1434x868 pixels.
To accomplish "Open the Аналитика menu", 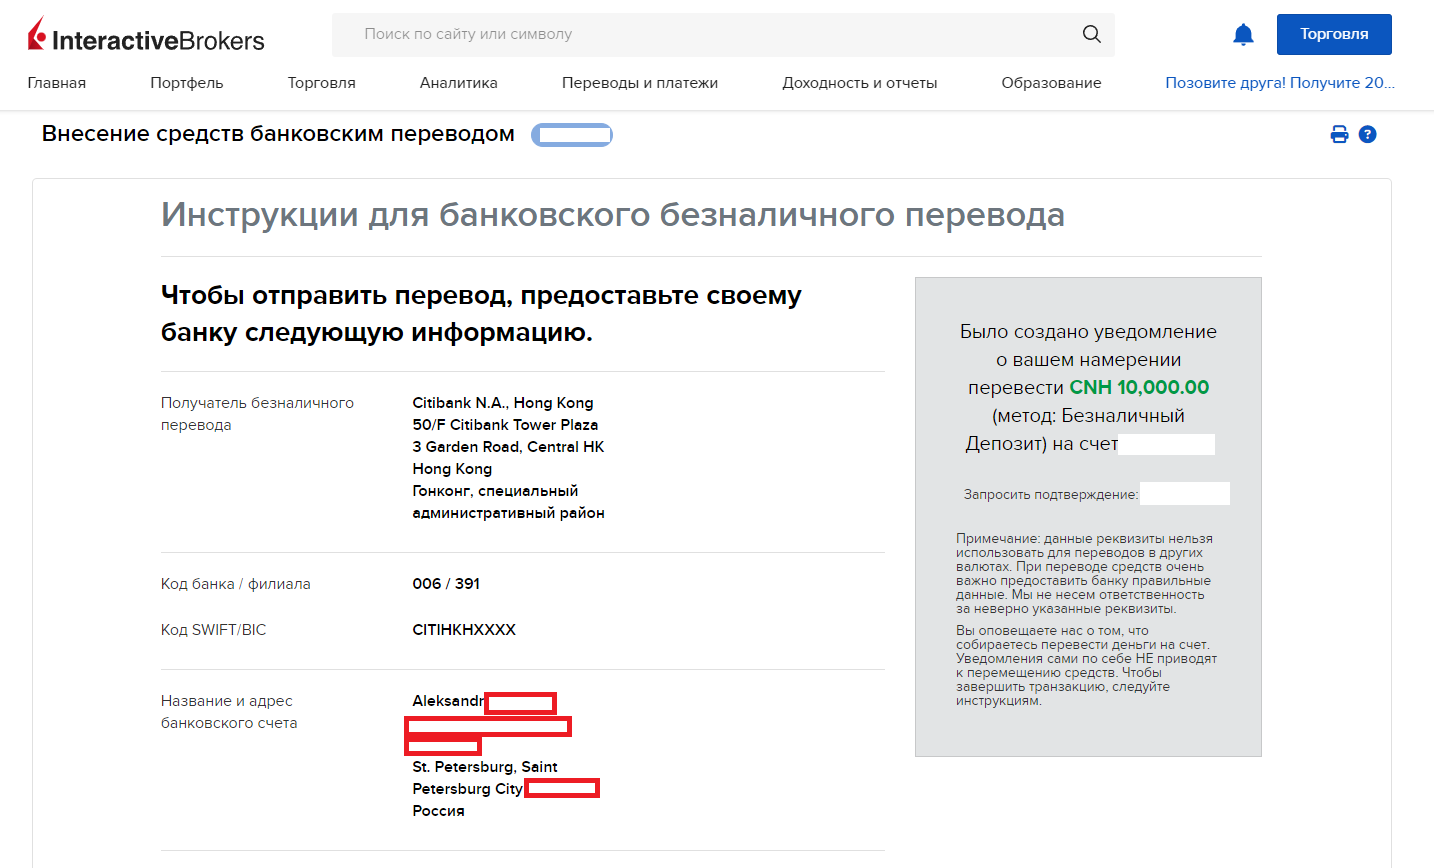I will click(x=459, y=83).
